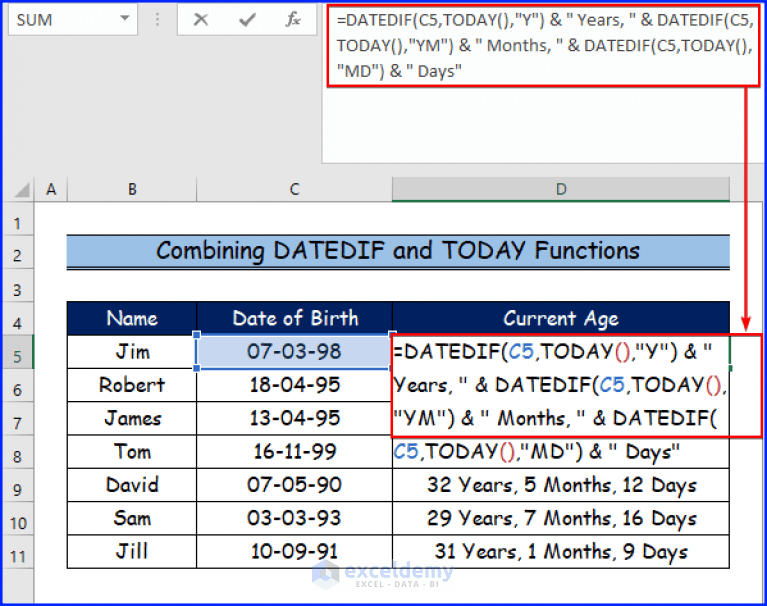Click the Select All corner triangle
The image size is (767, 606).
coord(22,189)
